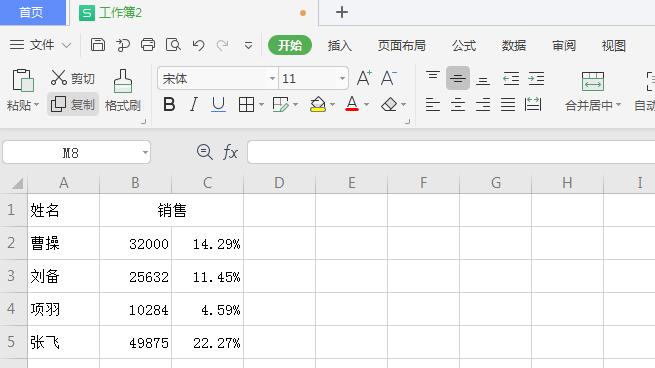Apply yellow fill color bucket
The width and height of the screenshot is (655, 368).
click(x=318, y=104)
